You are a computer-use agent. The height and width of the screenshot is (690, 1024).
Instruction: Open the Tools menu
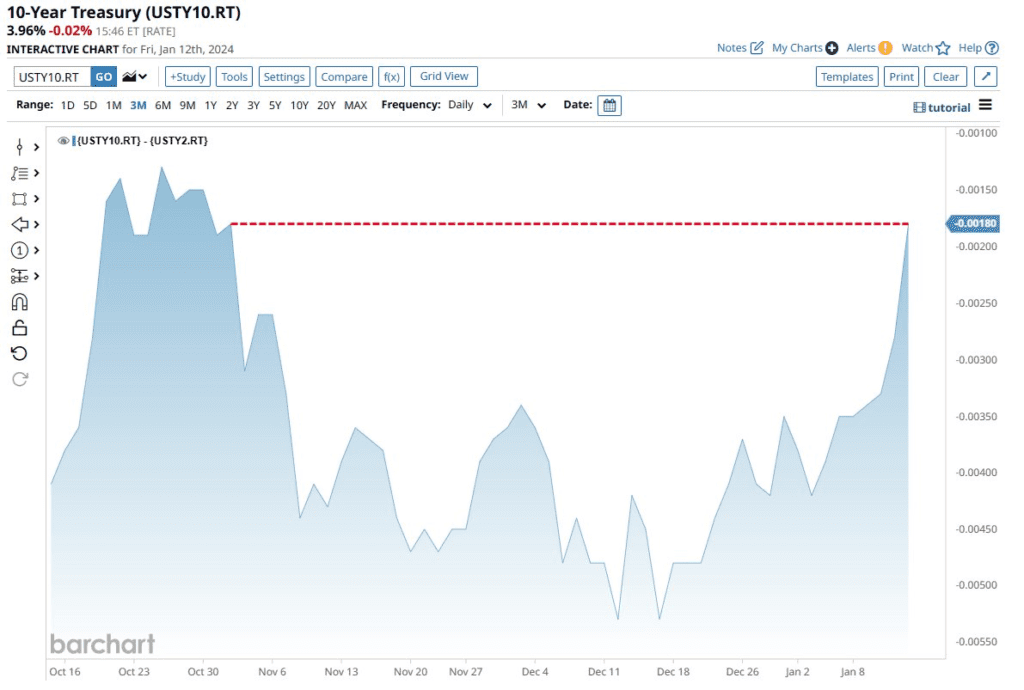tap(235, 77)
